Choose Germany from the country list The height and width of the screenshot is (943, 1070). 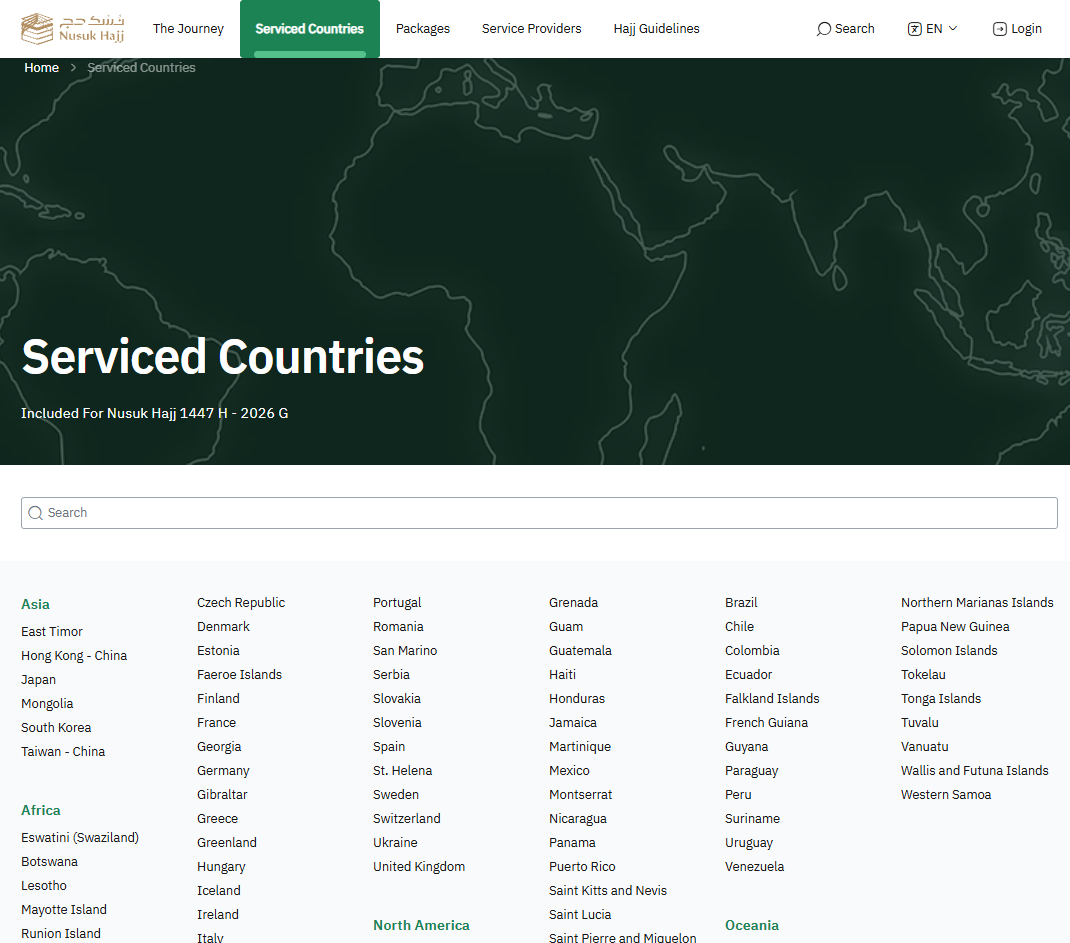[223, 770]
